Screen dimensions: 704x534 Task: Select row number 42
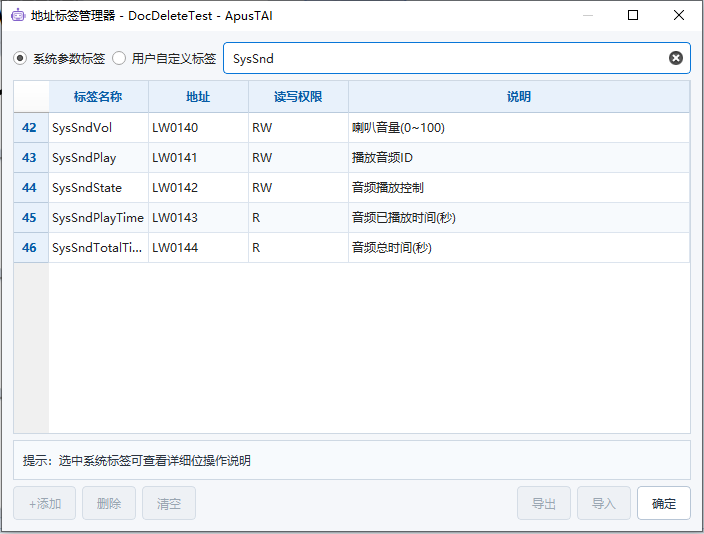point(30,128)
